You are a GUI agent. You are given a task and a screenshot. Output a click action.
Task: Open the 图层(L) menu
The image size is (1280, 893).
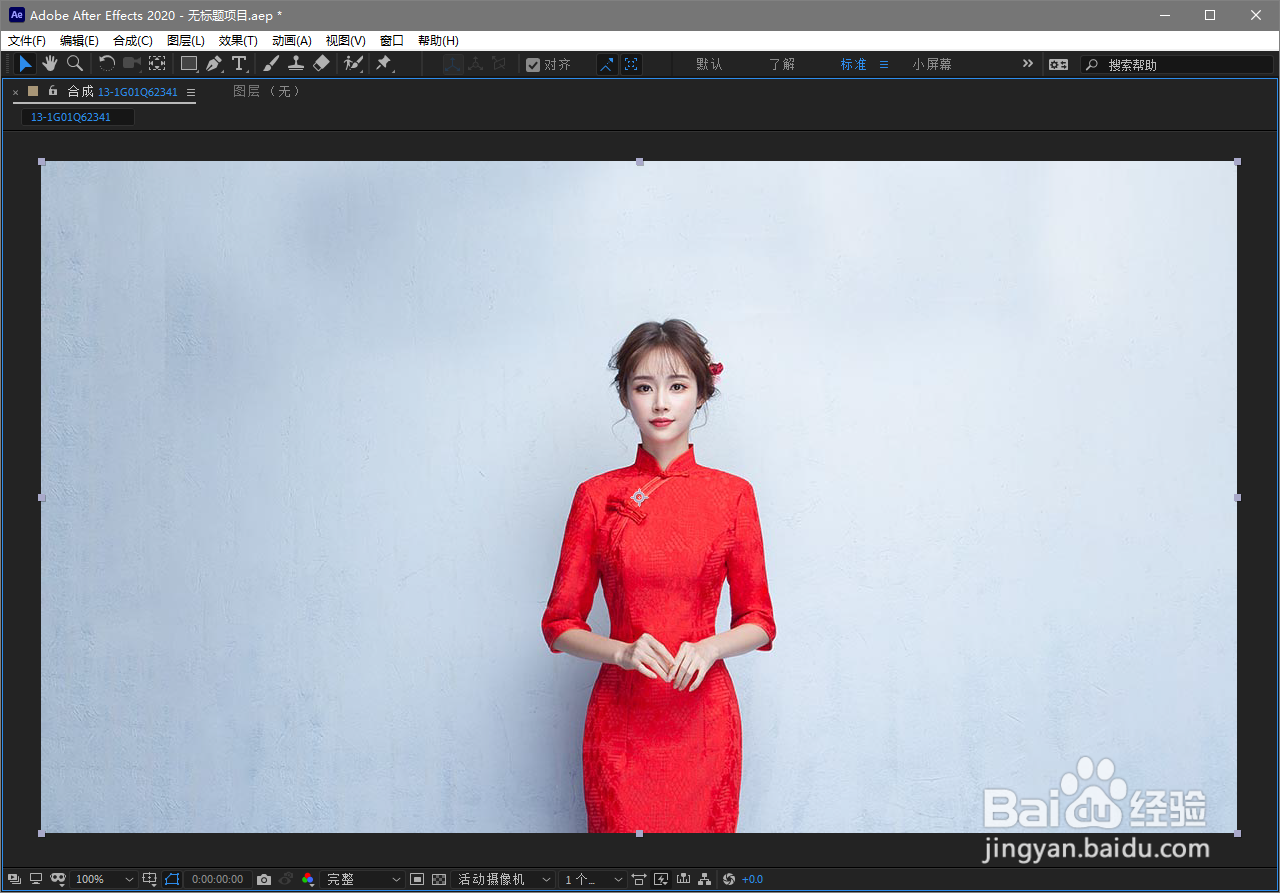coord(186,41)
